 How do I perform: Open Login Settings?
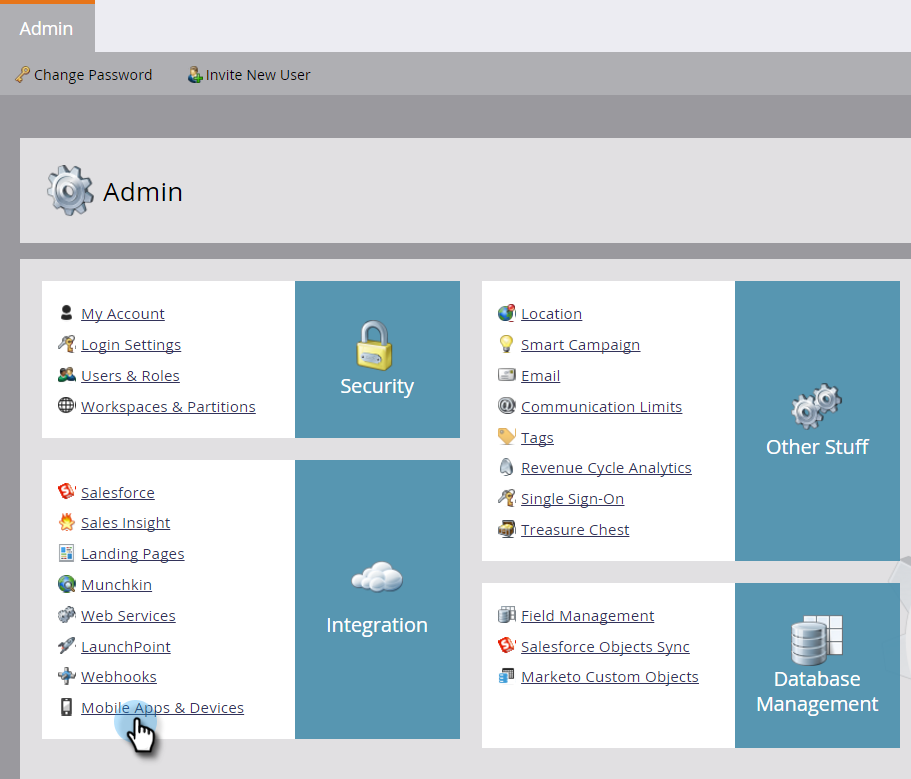point(131,345)
